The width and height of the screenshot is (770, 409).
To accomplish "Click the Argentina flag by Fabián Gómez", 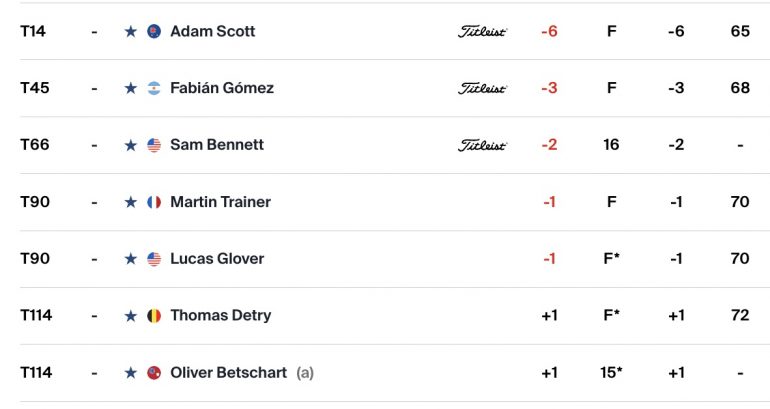I will pos(154,88).
